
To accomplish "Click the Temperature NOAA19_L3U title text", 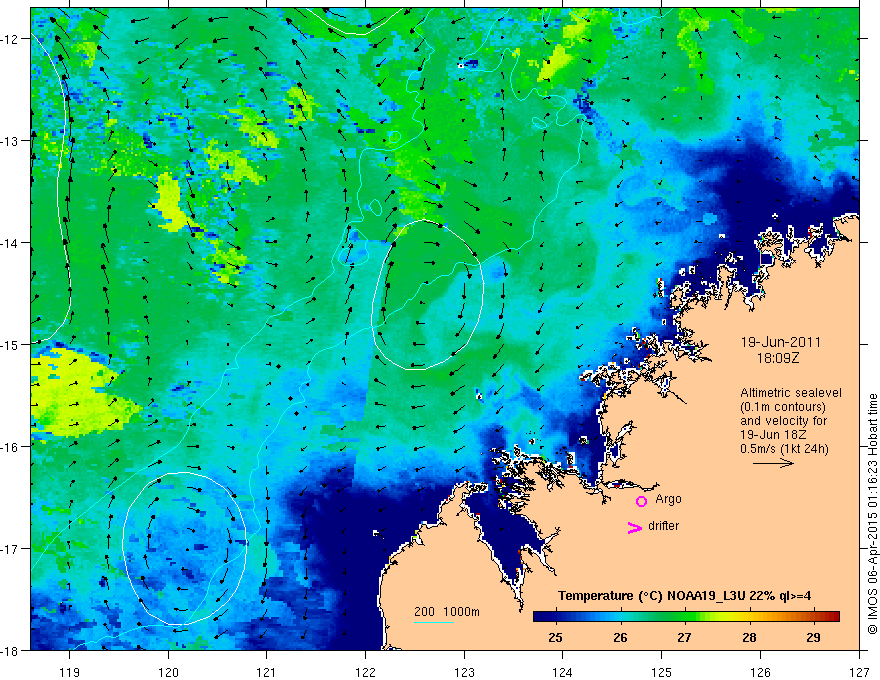I will click(x=684, y=596).
